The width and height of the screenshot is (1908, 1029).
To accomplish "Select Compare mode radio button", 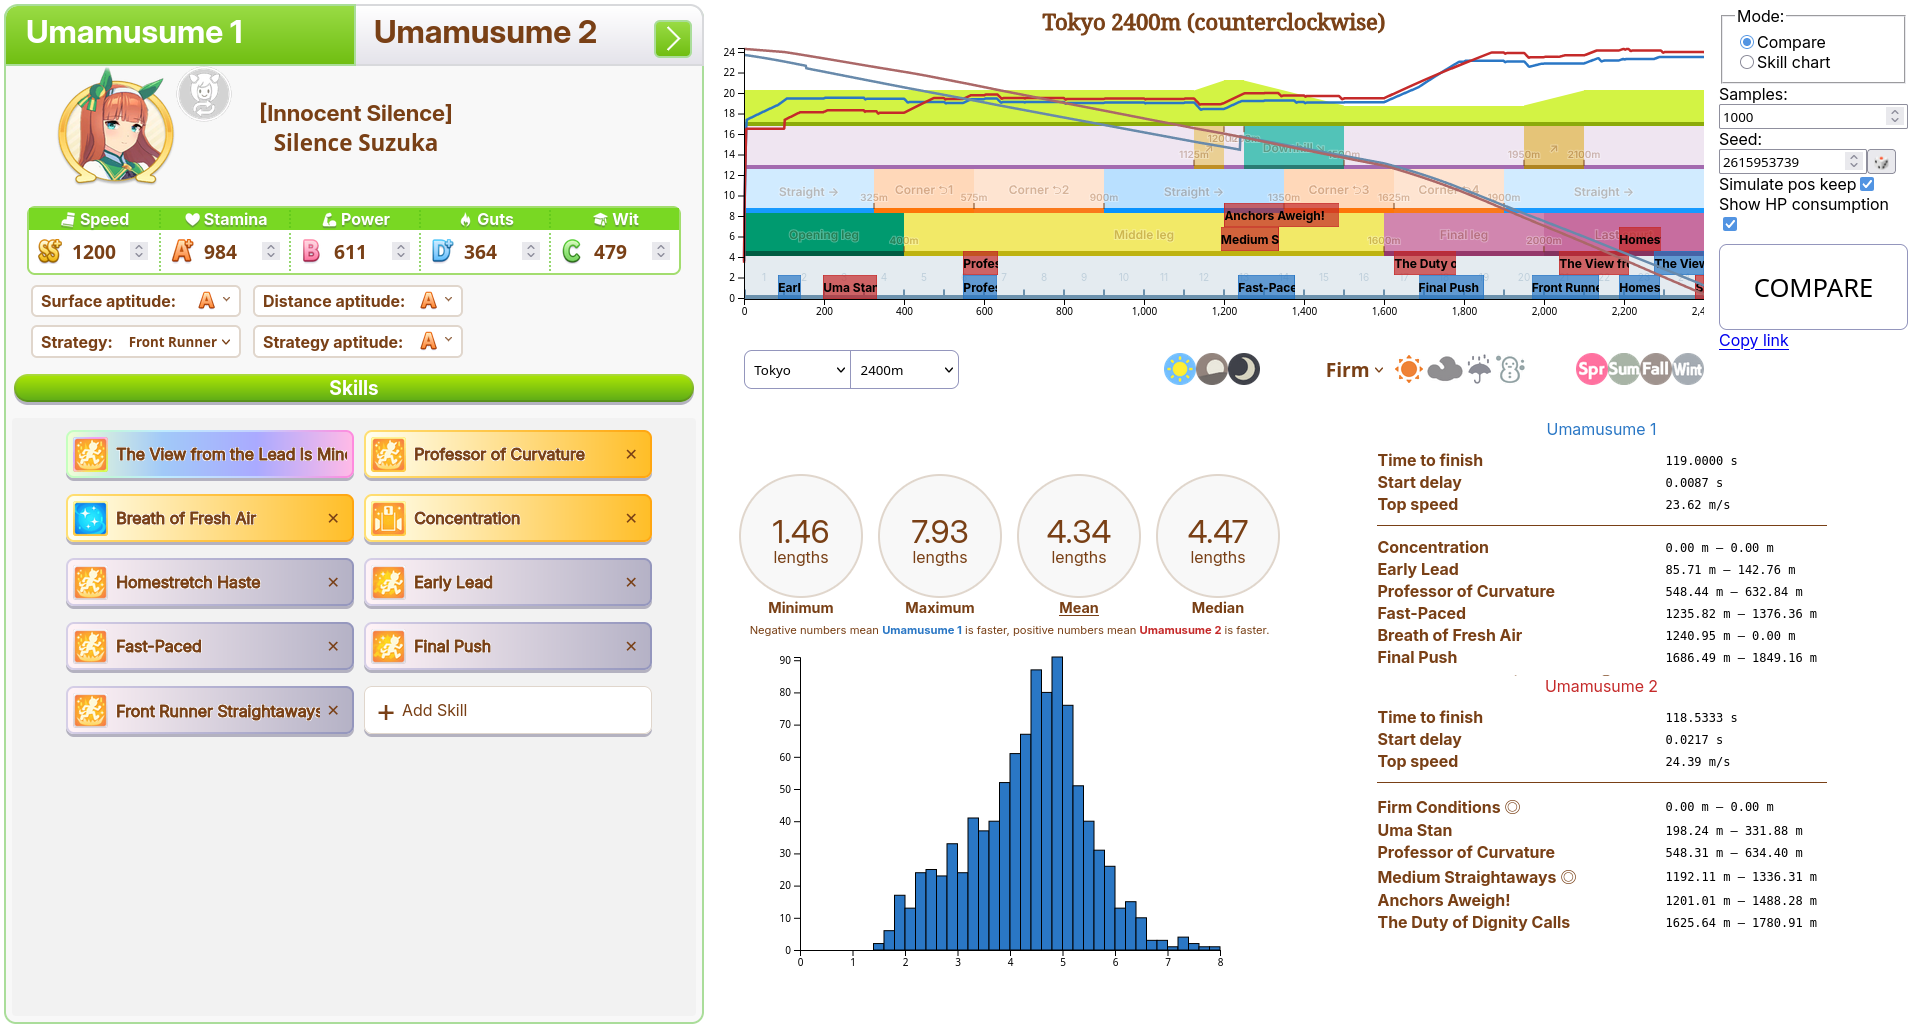I will pyautogui.click(x=1747, y=42).
